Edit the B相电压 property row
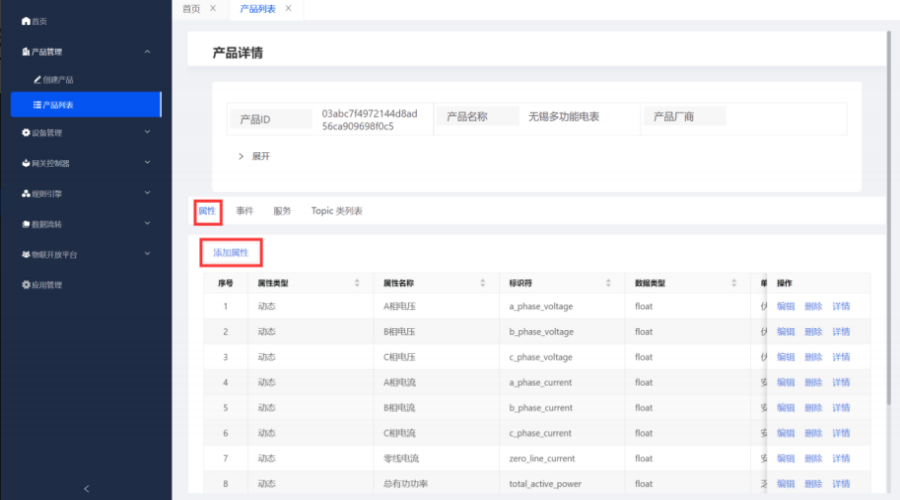 coord(786,332)
